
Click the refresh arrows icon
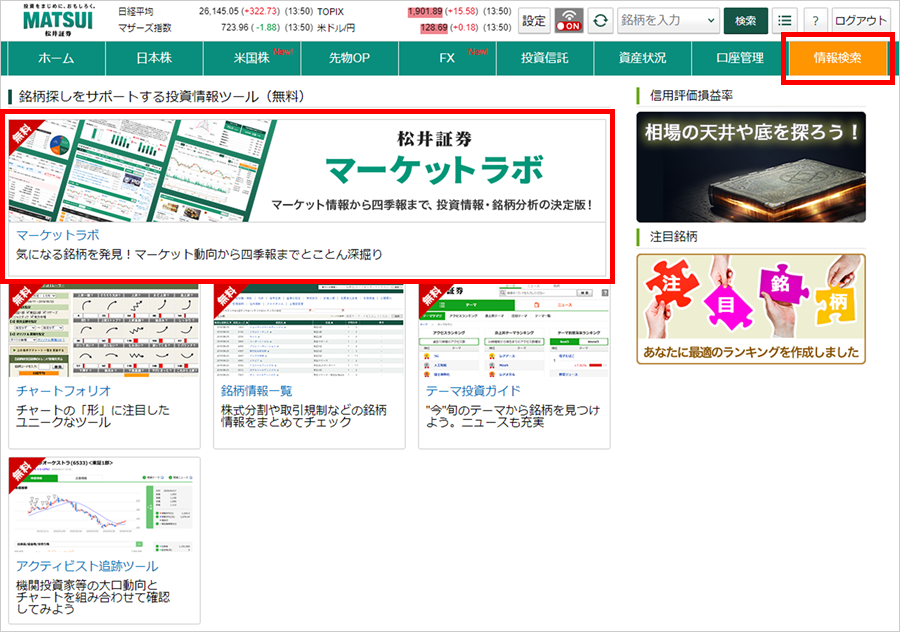pos(600,21)
